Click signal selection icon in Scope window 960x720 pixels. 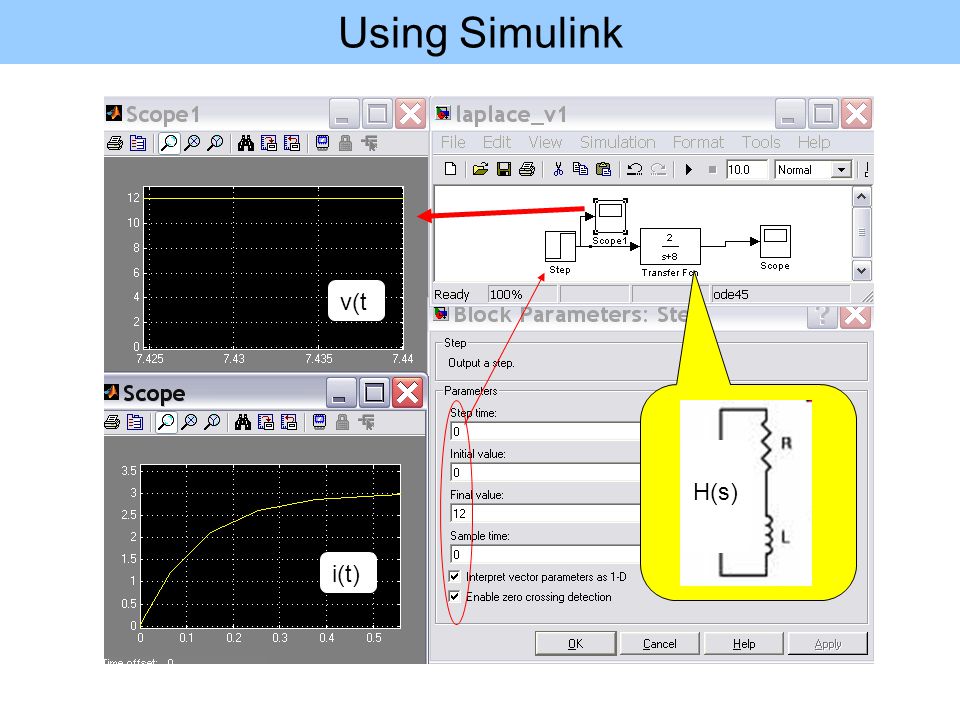click(x=366, y=422)
